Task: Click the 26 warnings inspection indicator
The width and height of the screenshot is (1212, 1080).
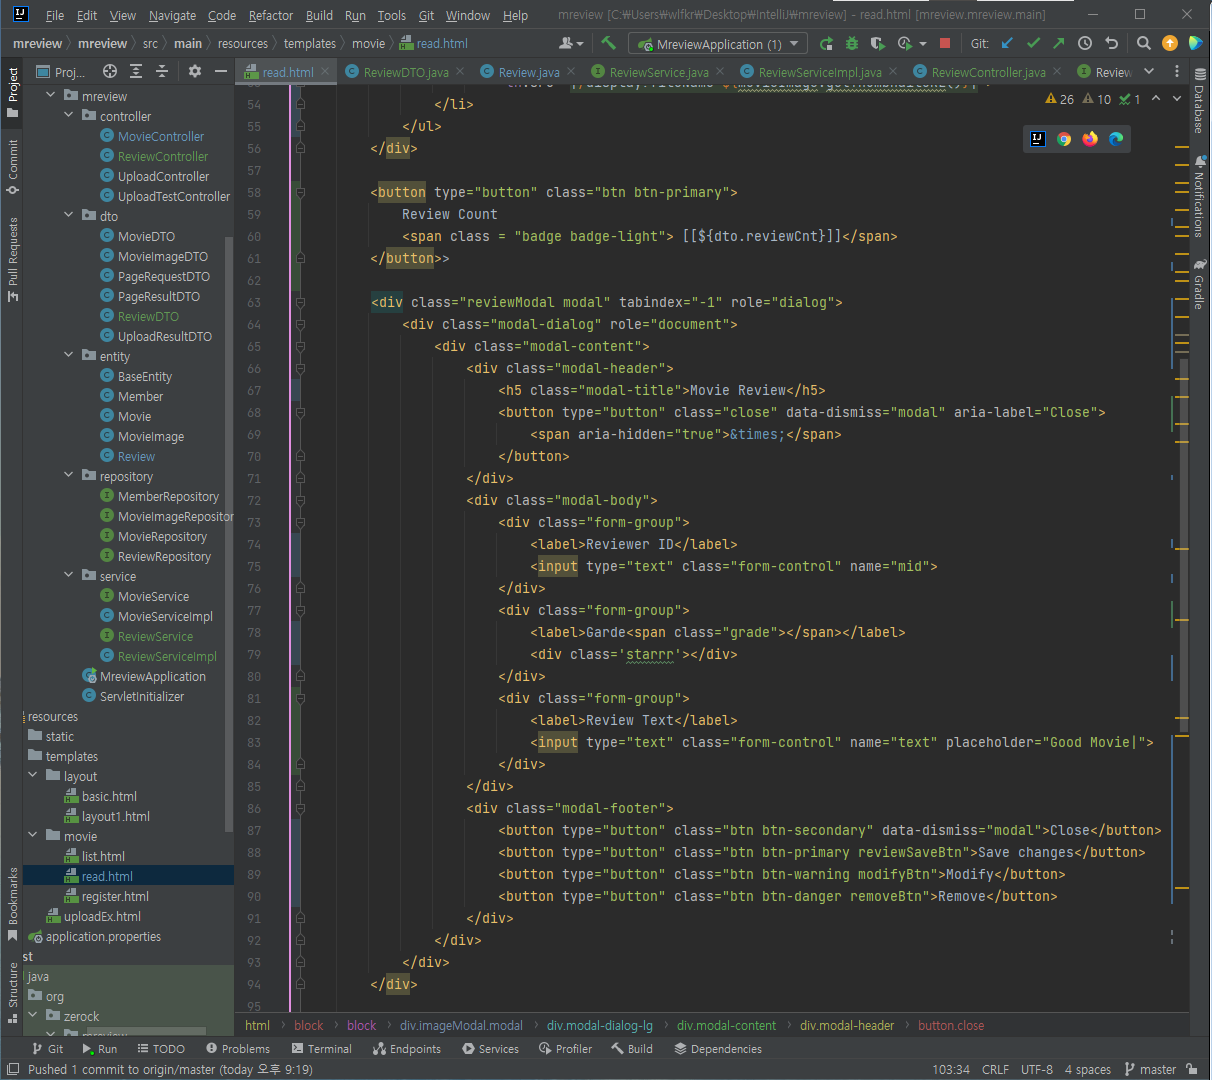Action: pyautogui.click(x=1059, y=99)
